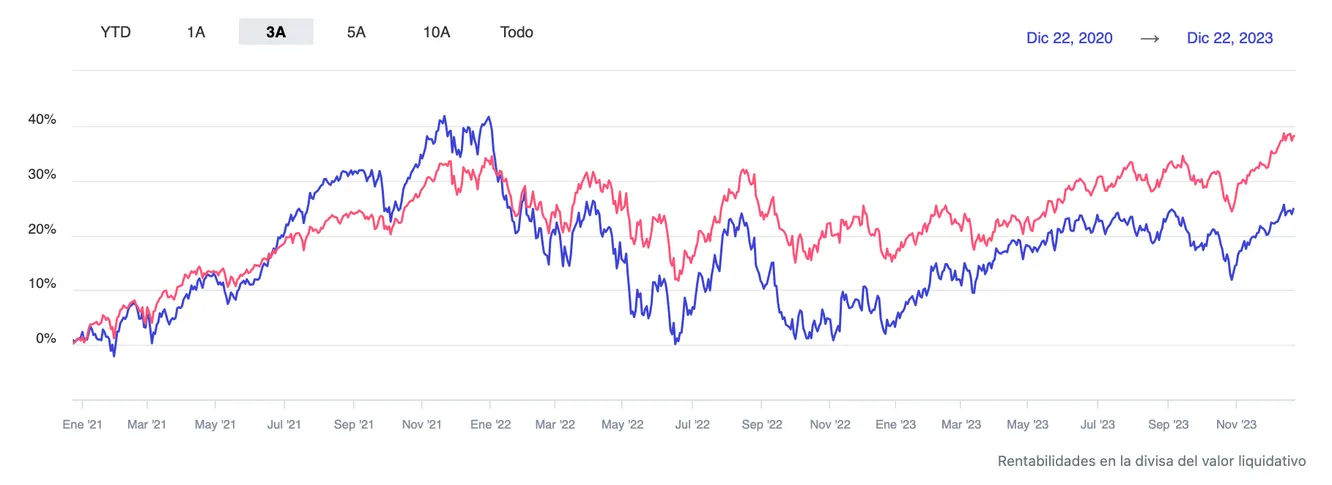Open the end date Dic 22, 2023
1332x485 pixels.
click(1230, 38)
